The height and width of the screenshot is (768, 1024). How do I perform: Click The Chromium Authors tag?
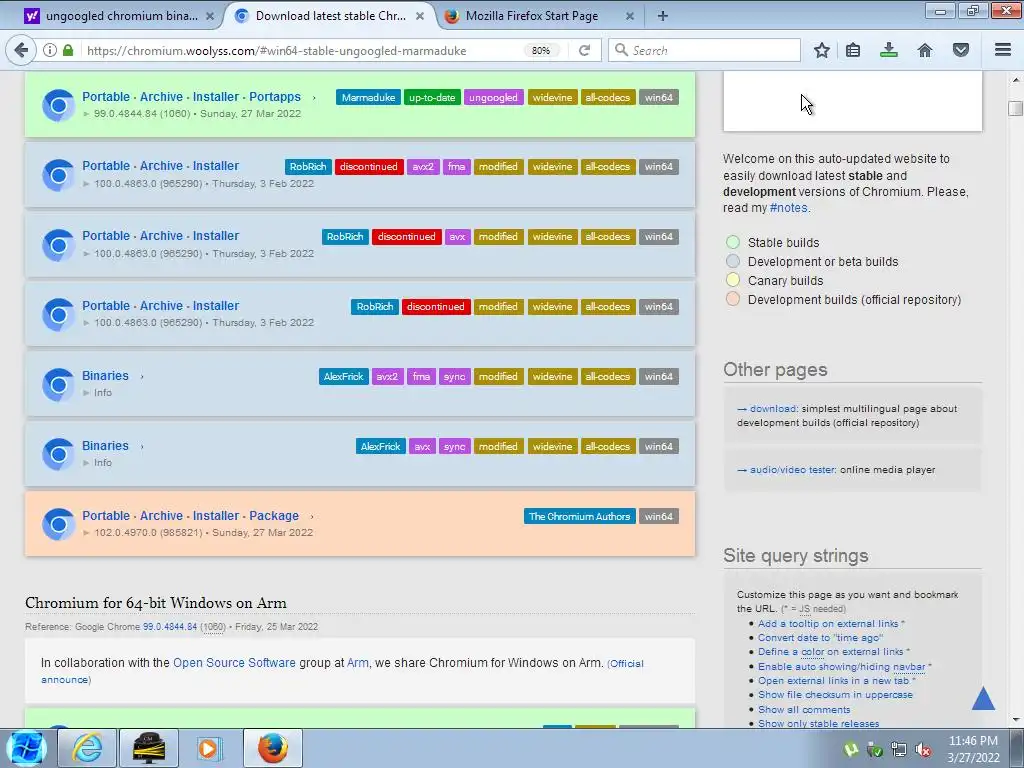pyautogui.click(x=579, y=517)
